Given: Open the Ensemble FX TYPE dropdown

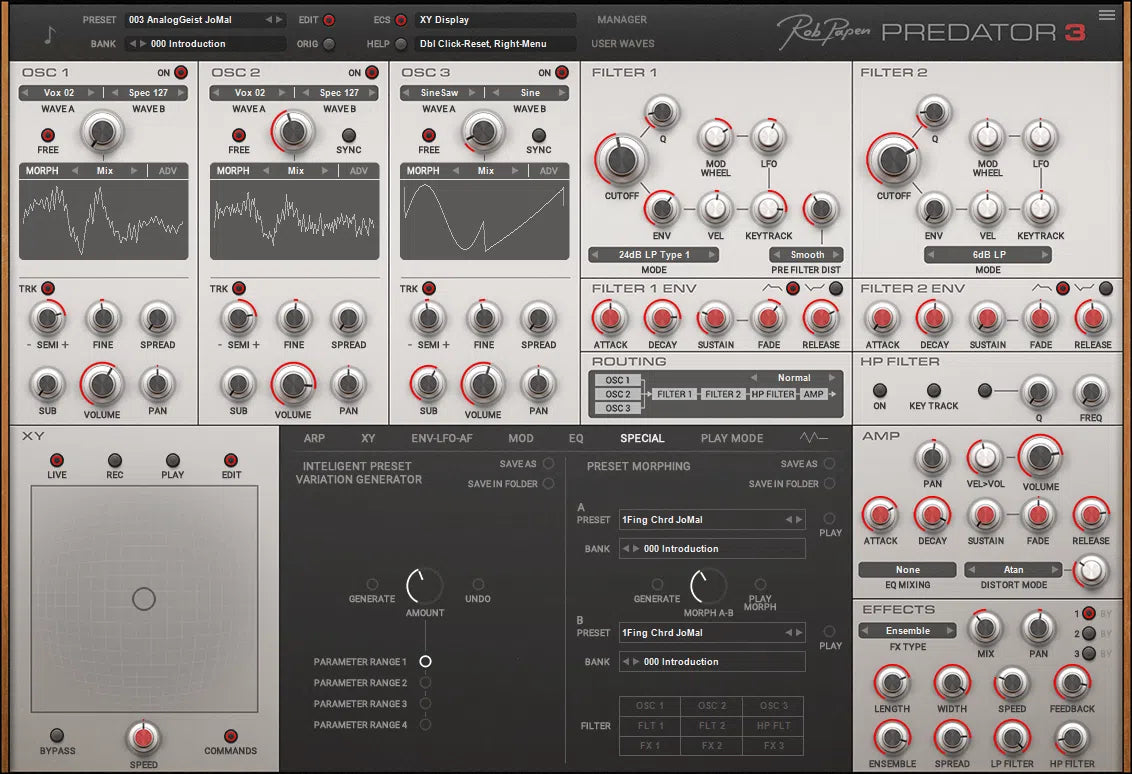Looking at the screenshot, I should pyautogui.click(x=906, y=630).
